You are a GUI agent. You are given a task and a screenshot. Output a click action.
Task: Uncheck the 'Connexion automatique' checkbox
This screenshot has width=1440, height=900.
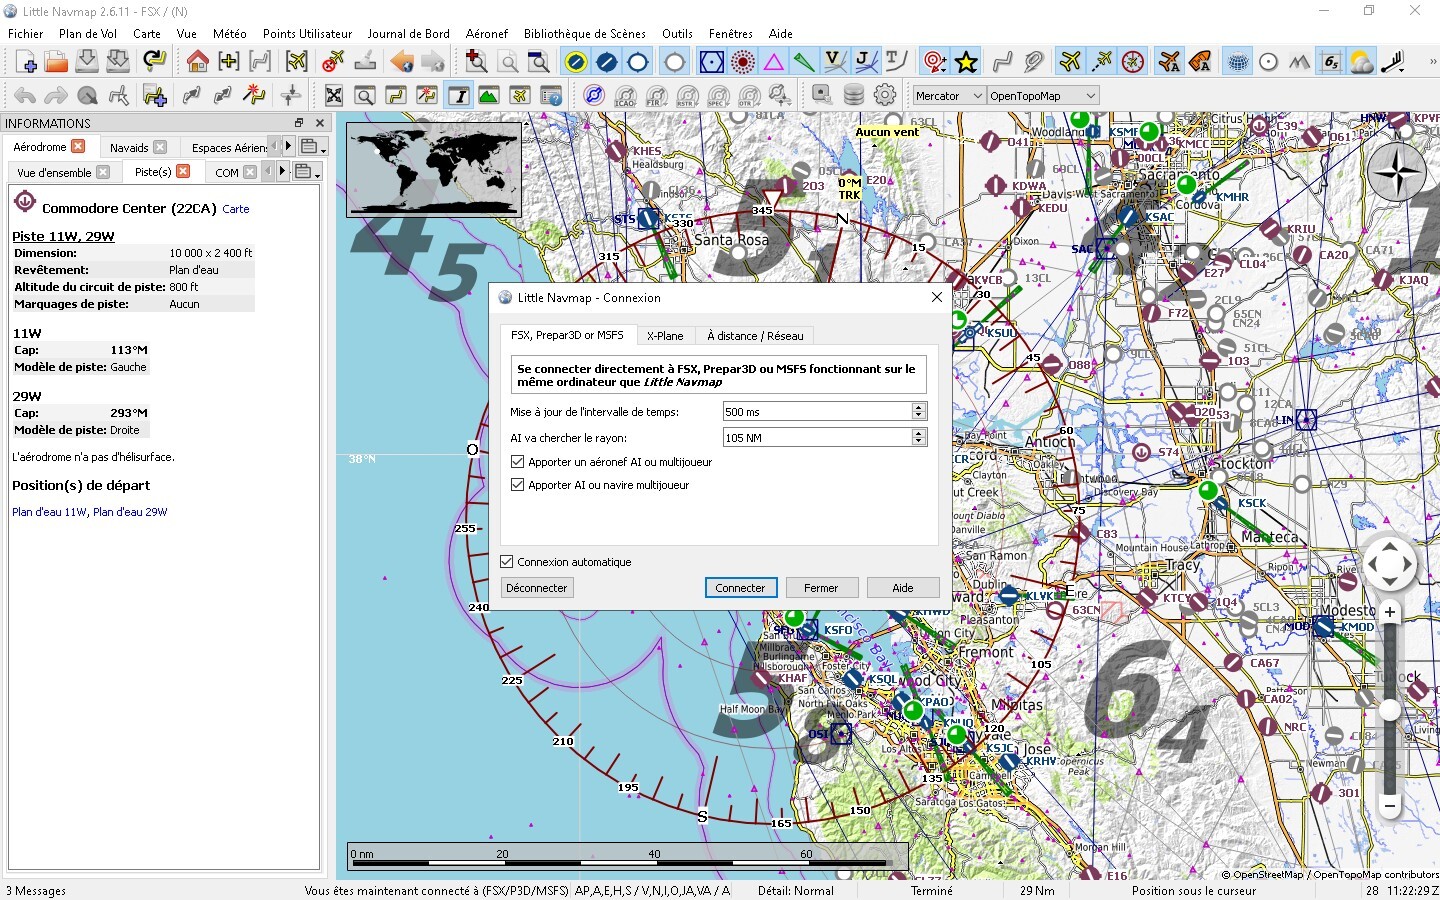click(506, 562)
